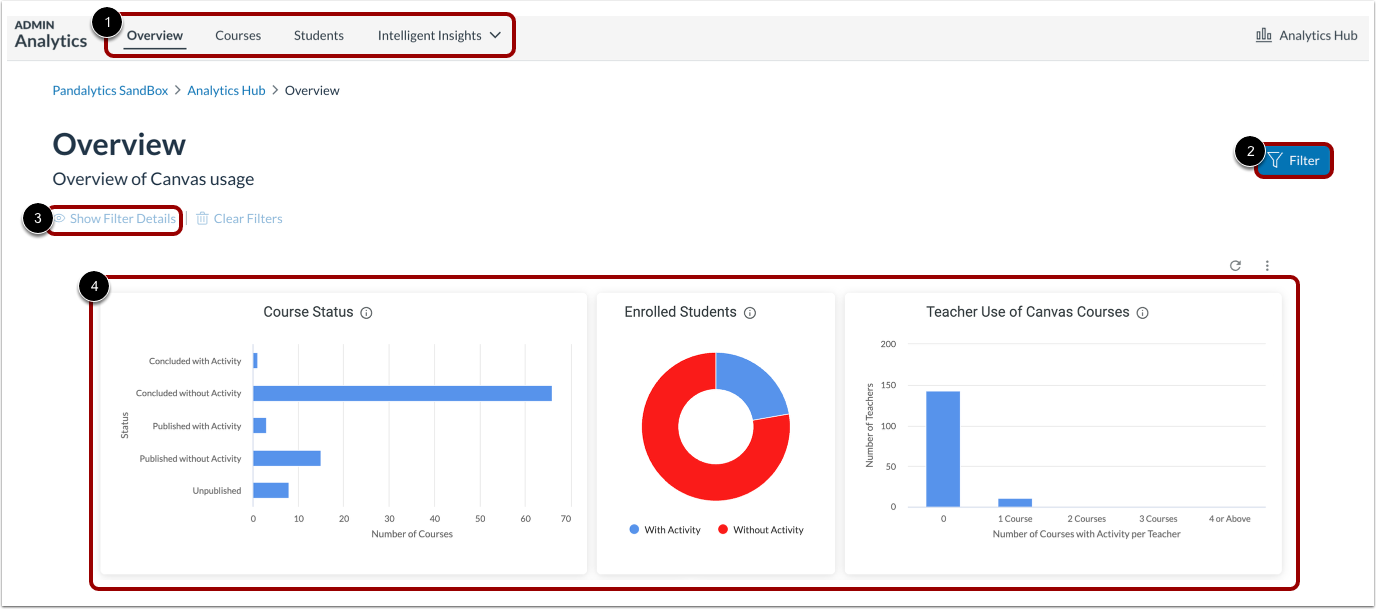Refresh the dashboard data
Image resolution: width=1376 pixels, height=609 pixels.
1235,265
